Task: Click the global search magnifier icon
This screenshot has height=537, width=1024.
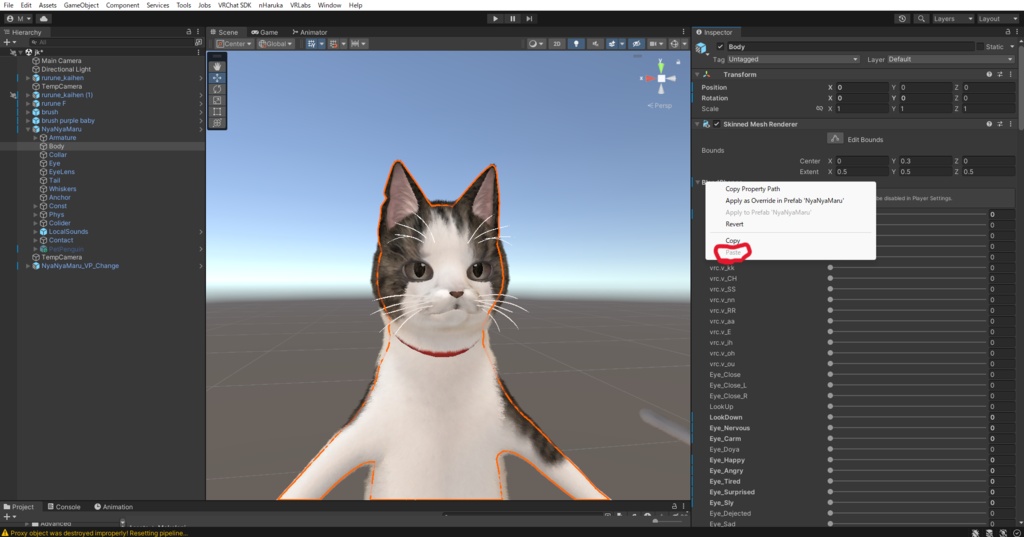Action: (x=921, y=19)
